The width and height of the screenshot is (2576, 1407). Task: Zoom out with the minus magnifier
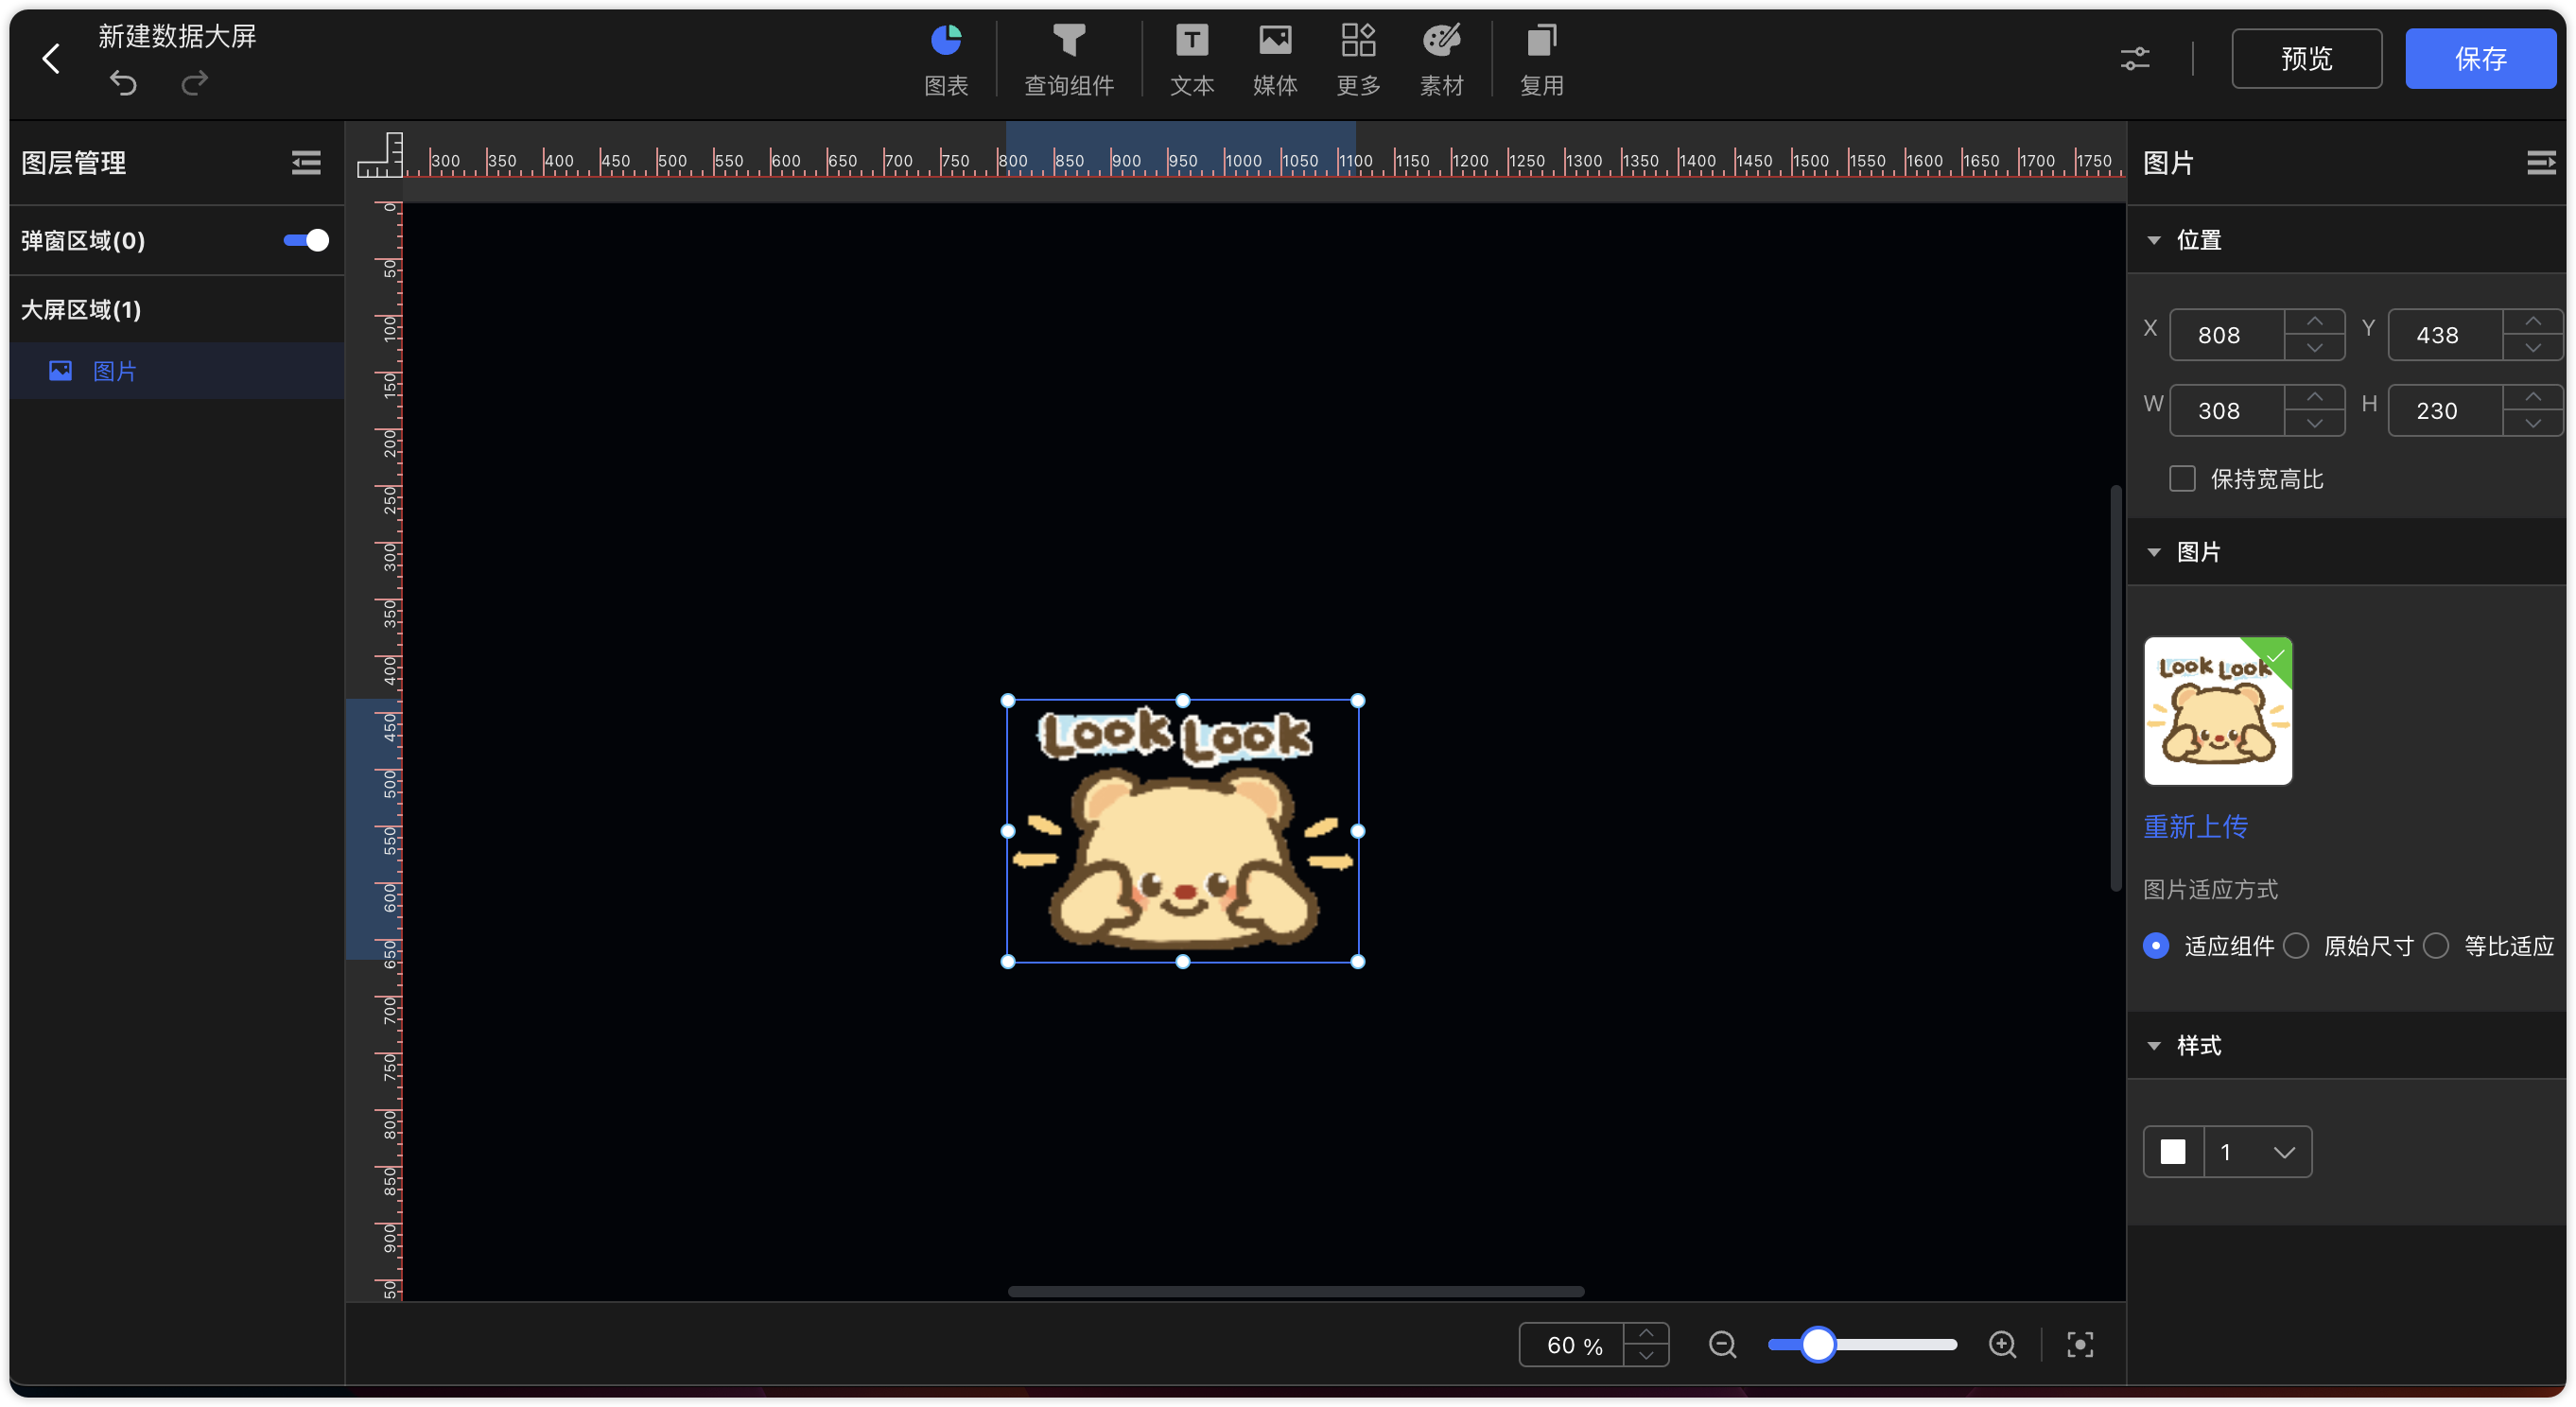[1722, 1344]
